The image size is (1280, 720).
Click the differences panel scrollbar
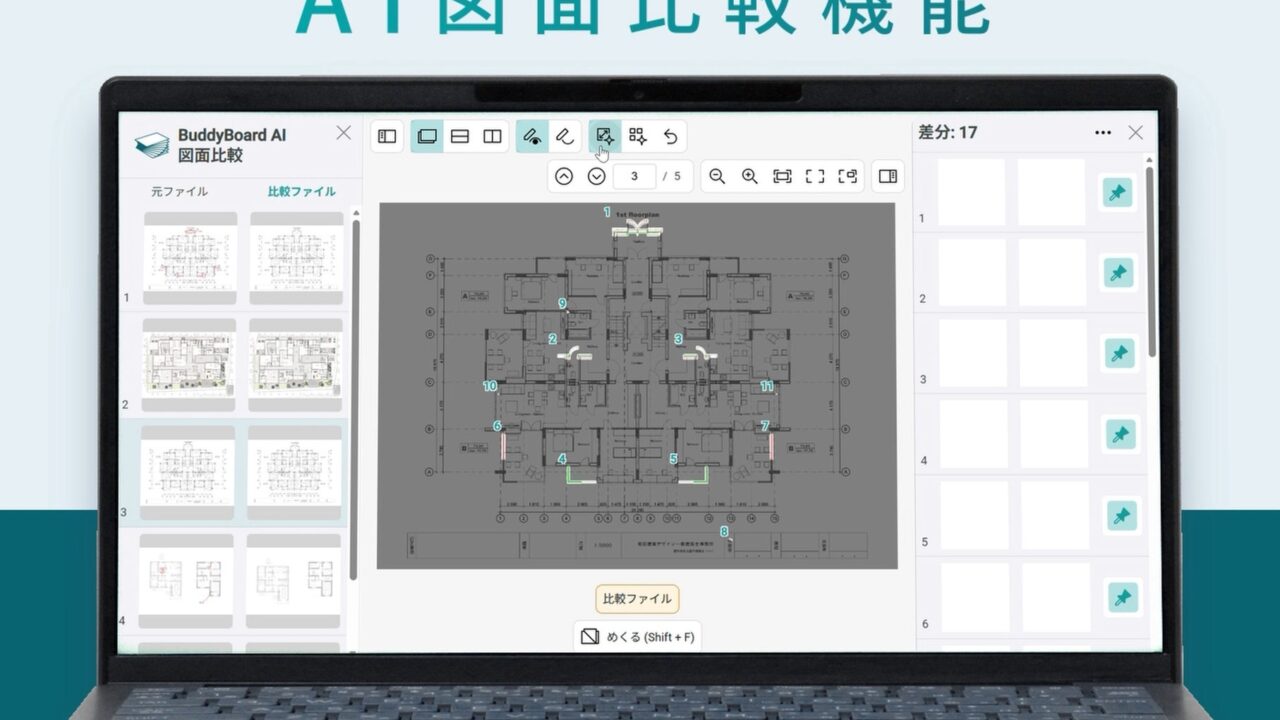(x=1149, y=262)
